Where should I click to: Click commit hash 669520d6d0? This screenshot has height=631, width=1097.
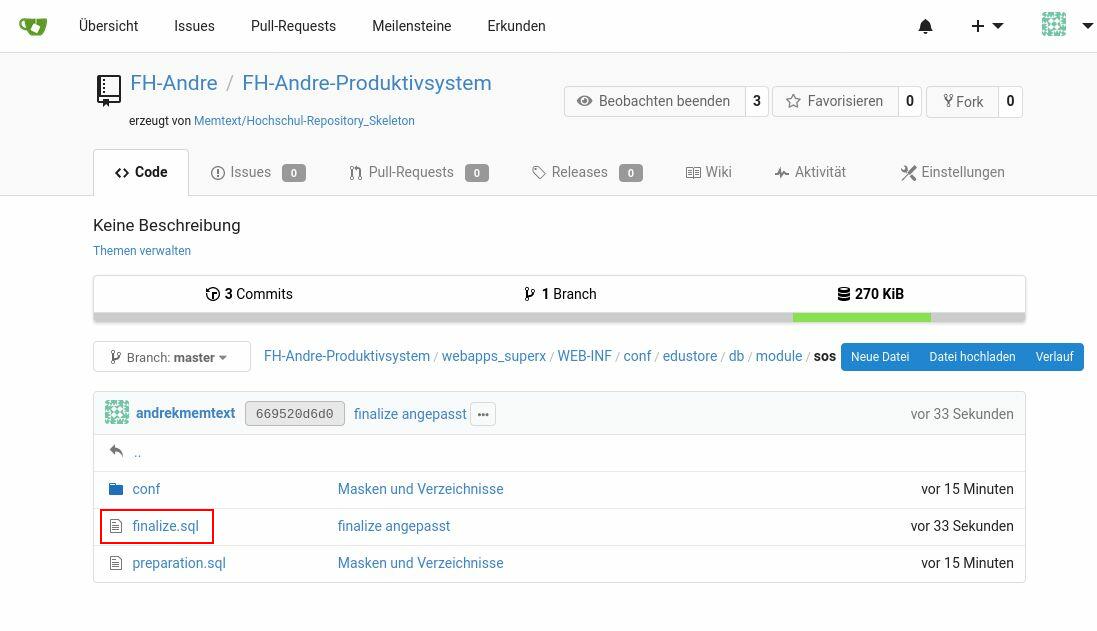[x=295, y=414]
